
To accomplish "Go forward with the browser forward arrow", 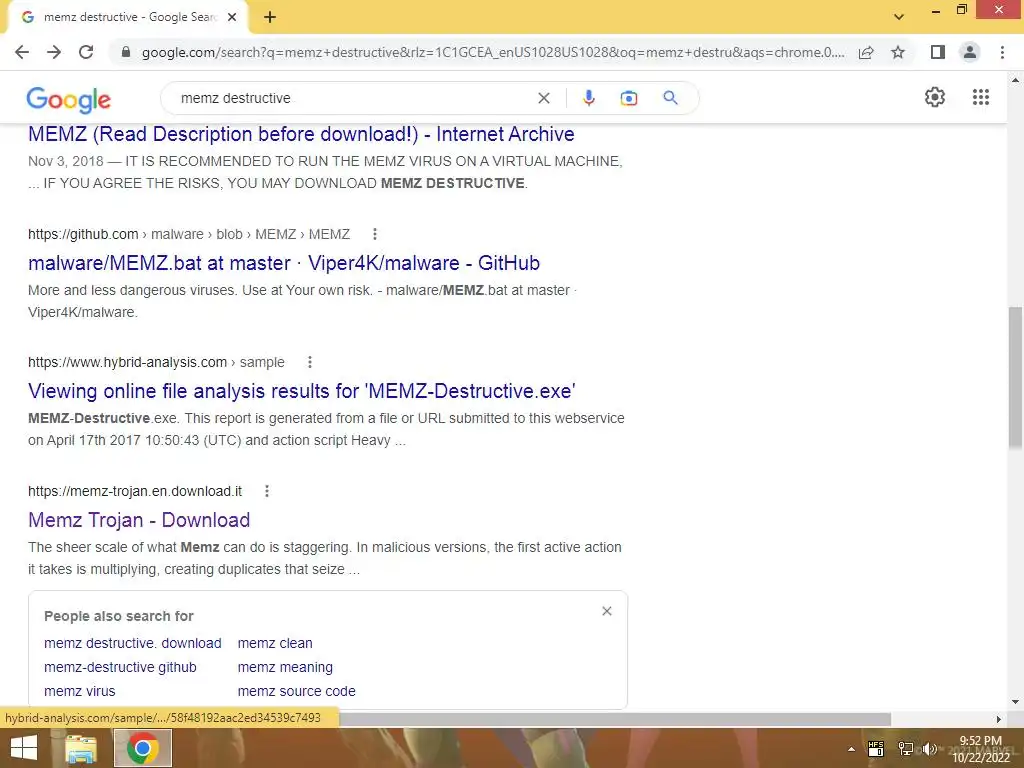I will pyautogui.click(x=54, y=52).
